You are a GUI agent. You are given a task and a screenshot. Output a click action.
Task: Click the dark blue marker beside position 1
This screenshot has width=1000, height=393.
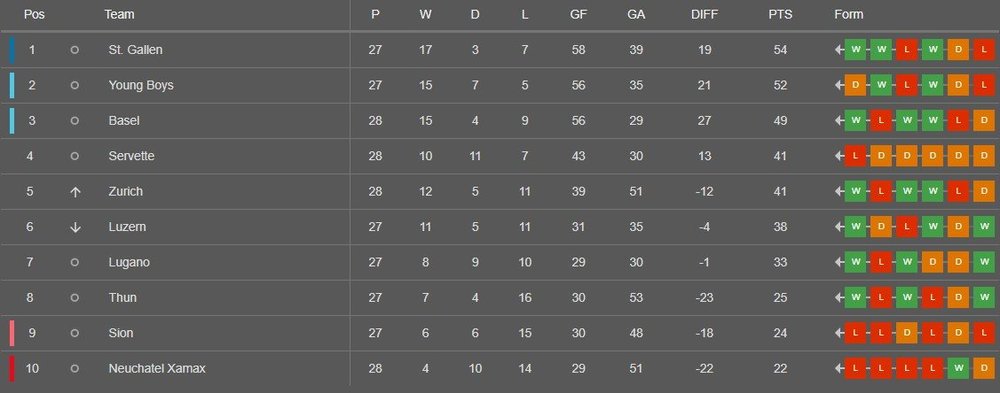click(x=12, y=50)
